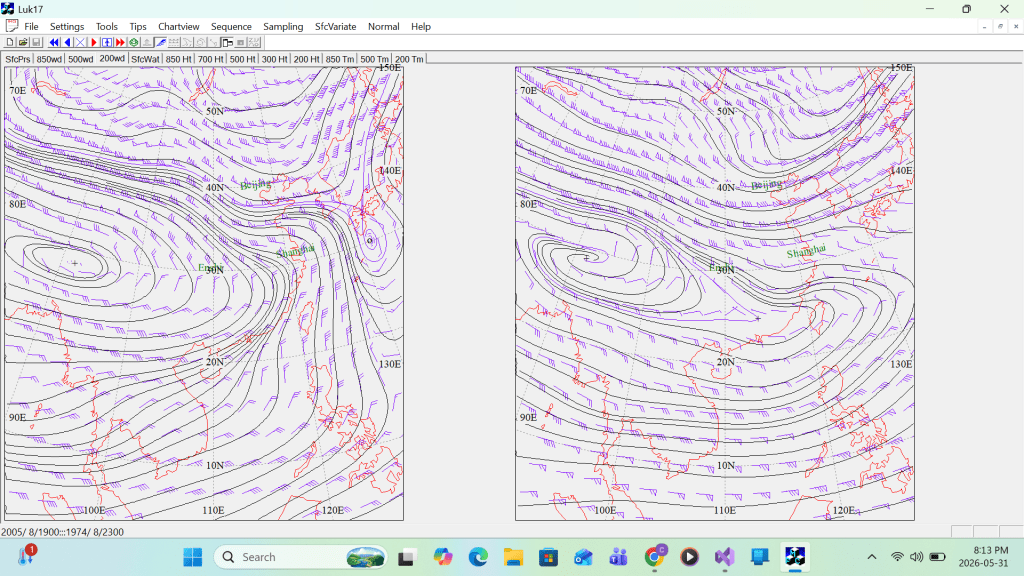
Task: Open Google Chrome from taskbar
Action: point(654,557)
